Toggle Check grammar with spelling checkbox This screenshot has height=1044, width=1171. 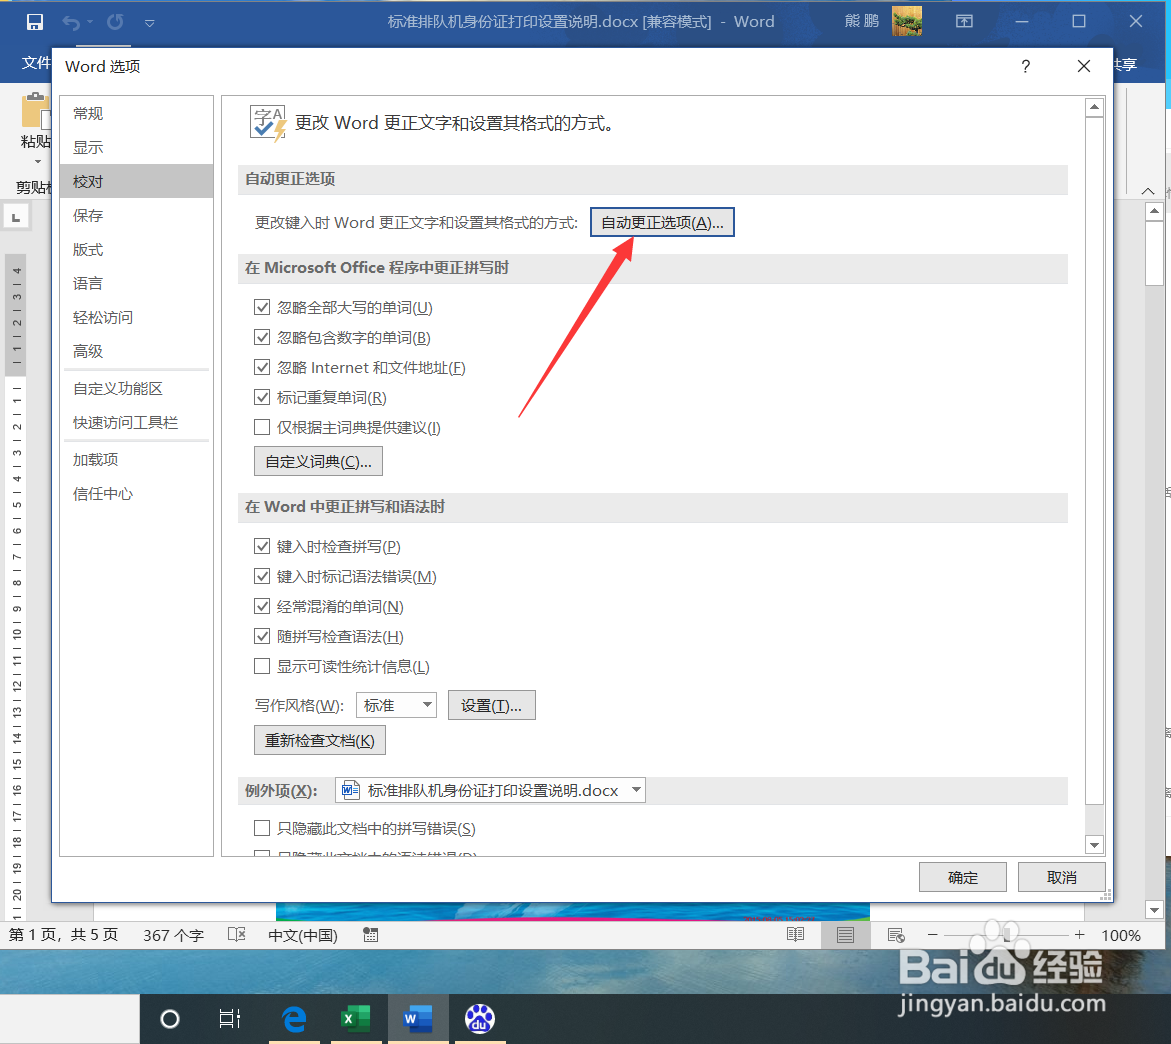coord(262,636)
